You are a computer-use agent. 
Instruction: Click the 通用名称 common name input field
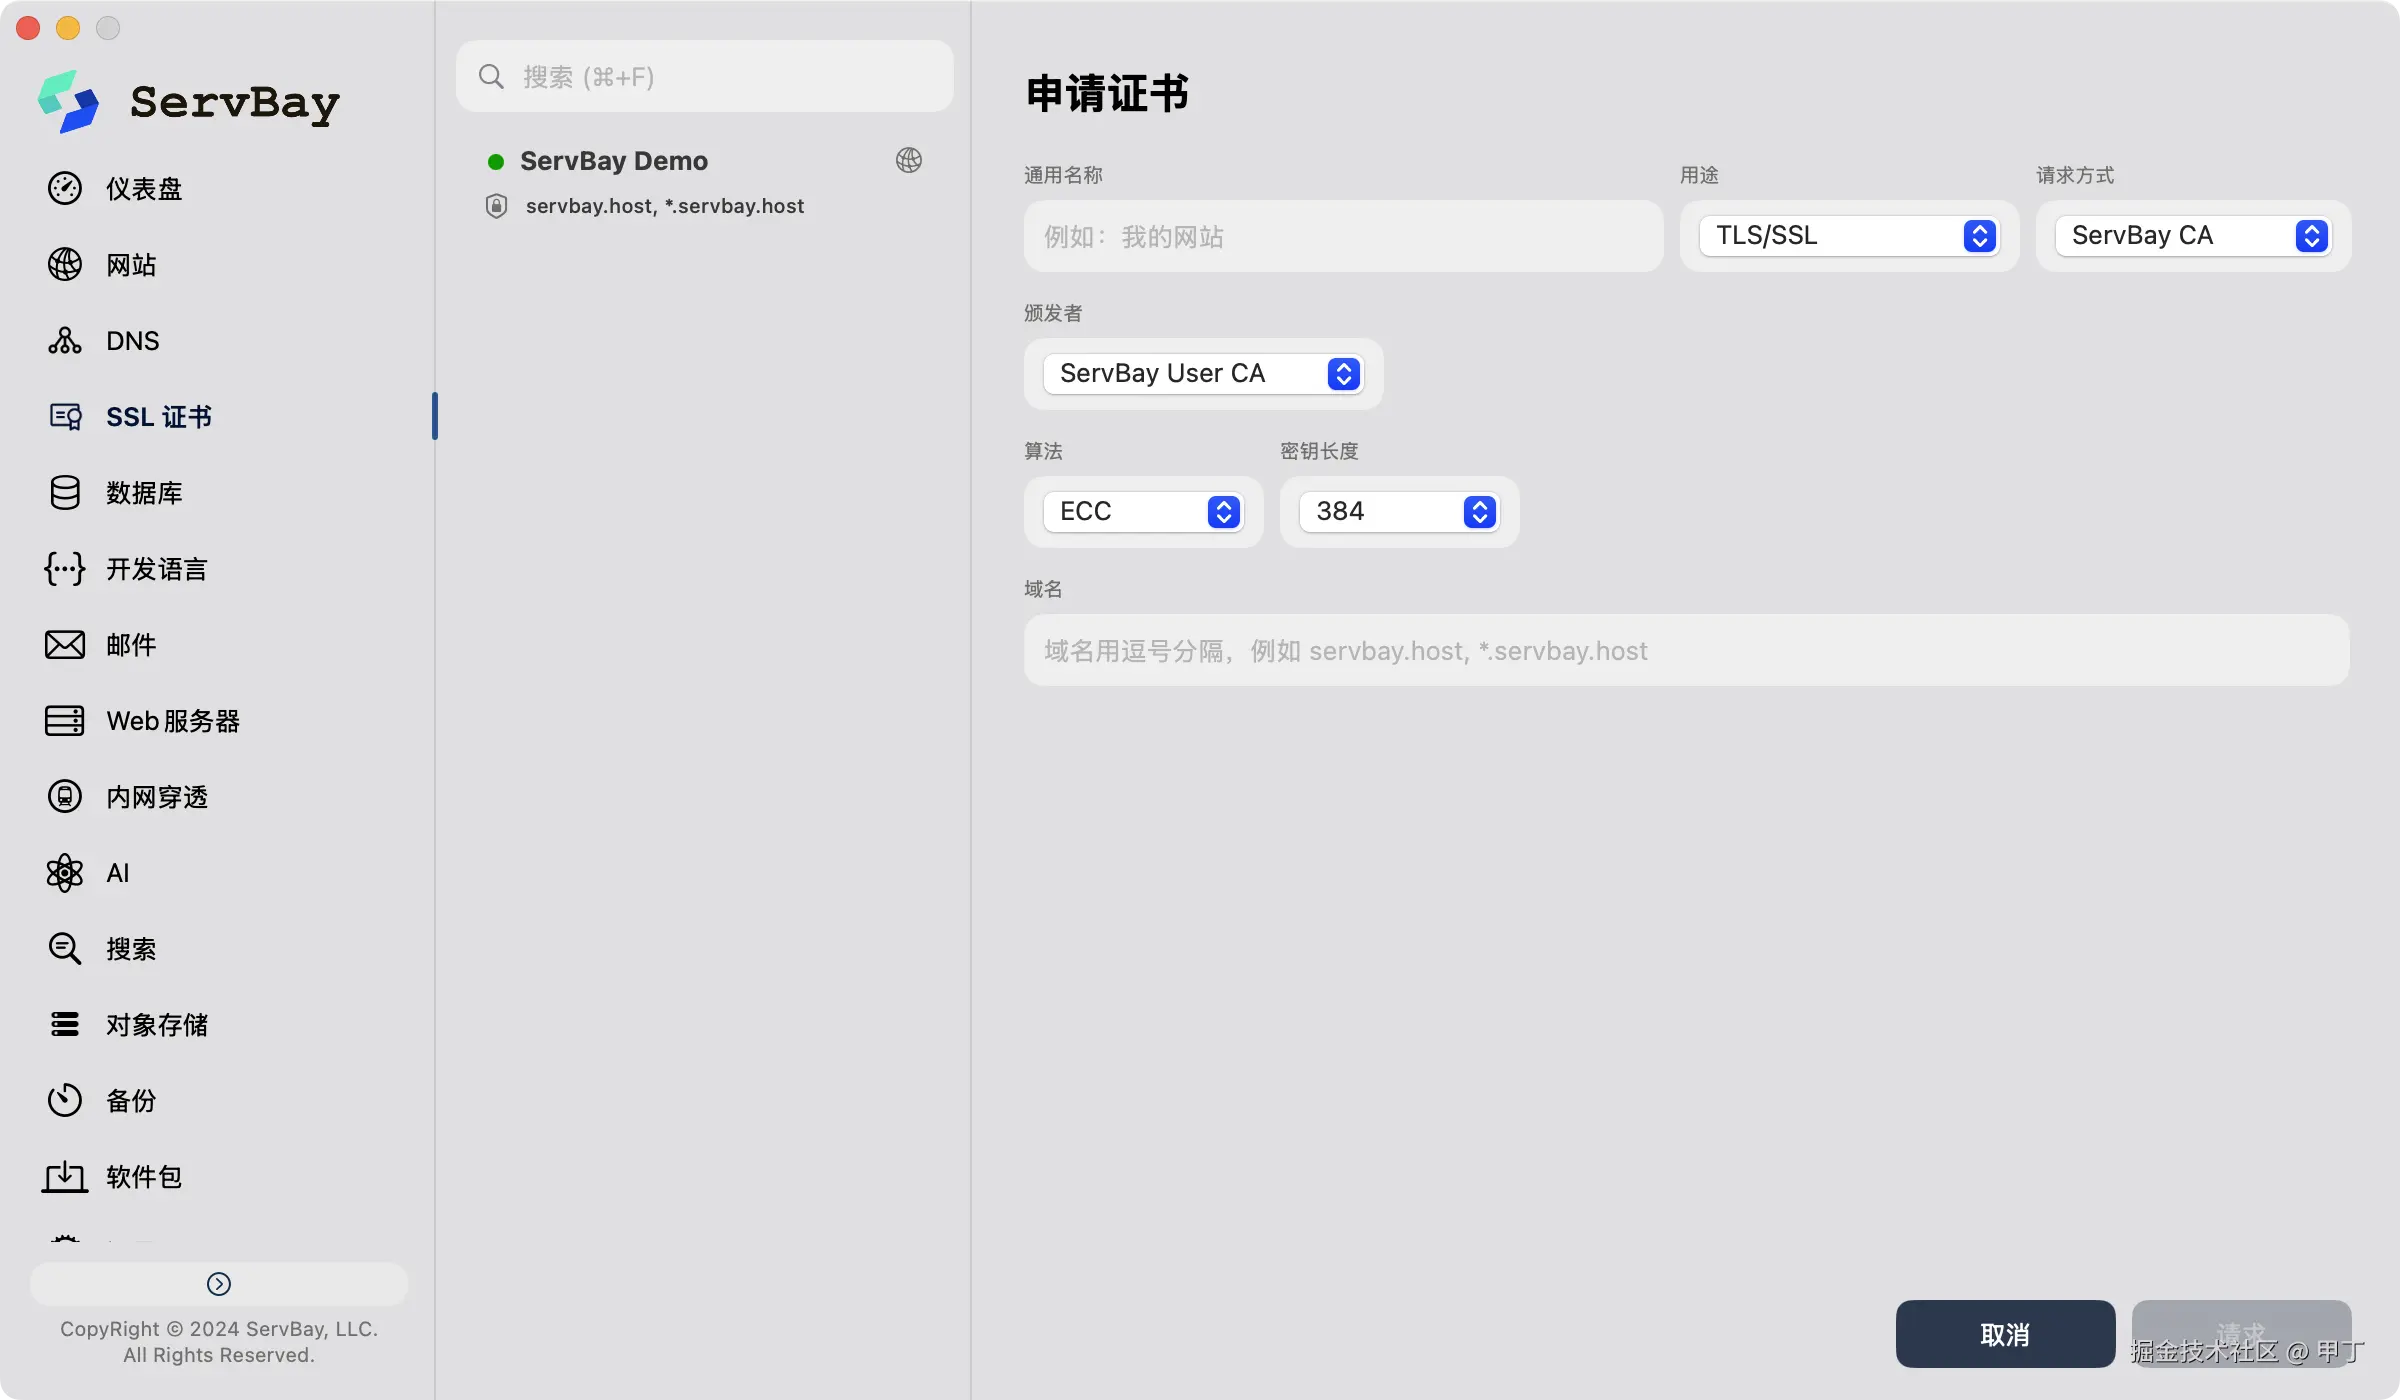point(1342,236)
